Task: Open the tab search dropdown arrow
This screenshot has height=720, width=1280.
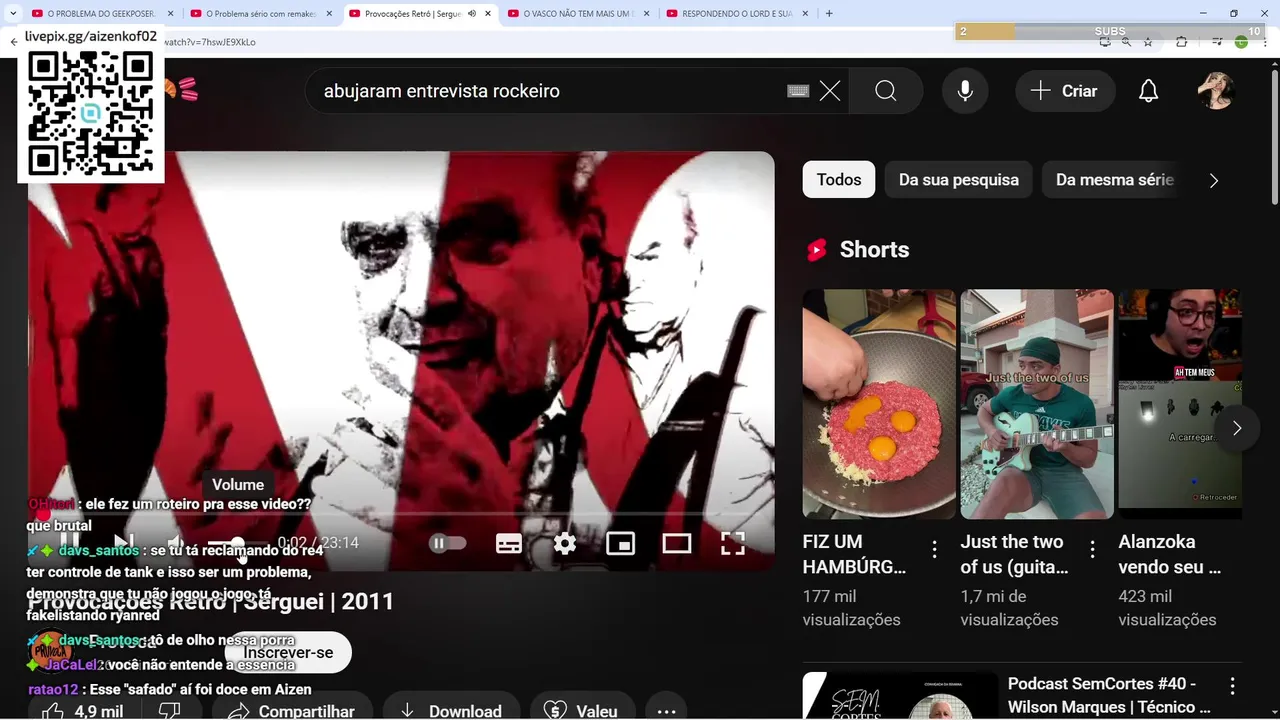Action: coord(13,14)
